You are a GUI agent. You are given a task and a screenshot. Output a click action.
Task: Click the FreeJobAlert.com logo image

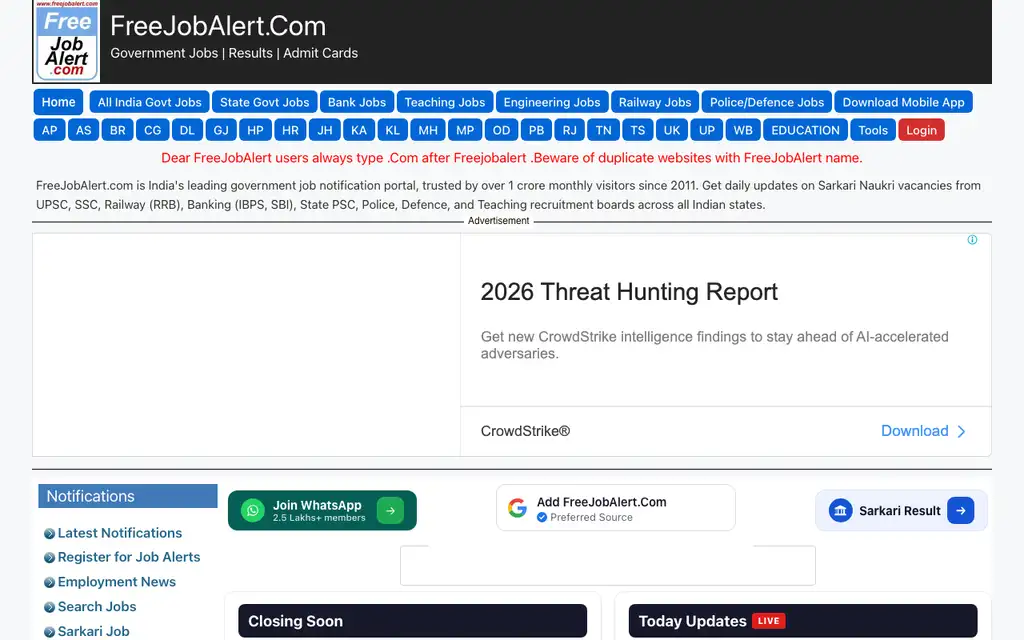(67, 41)
